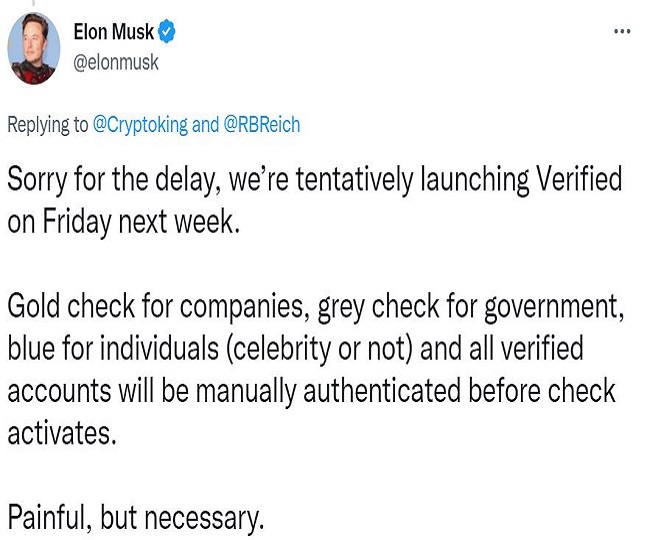This screenshot has width=650, height=540.
Task: Open the @Cryptoking mention link
Action: click(x=139, y=125)
